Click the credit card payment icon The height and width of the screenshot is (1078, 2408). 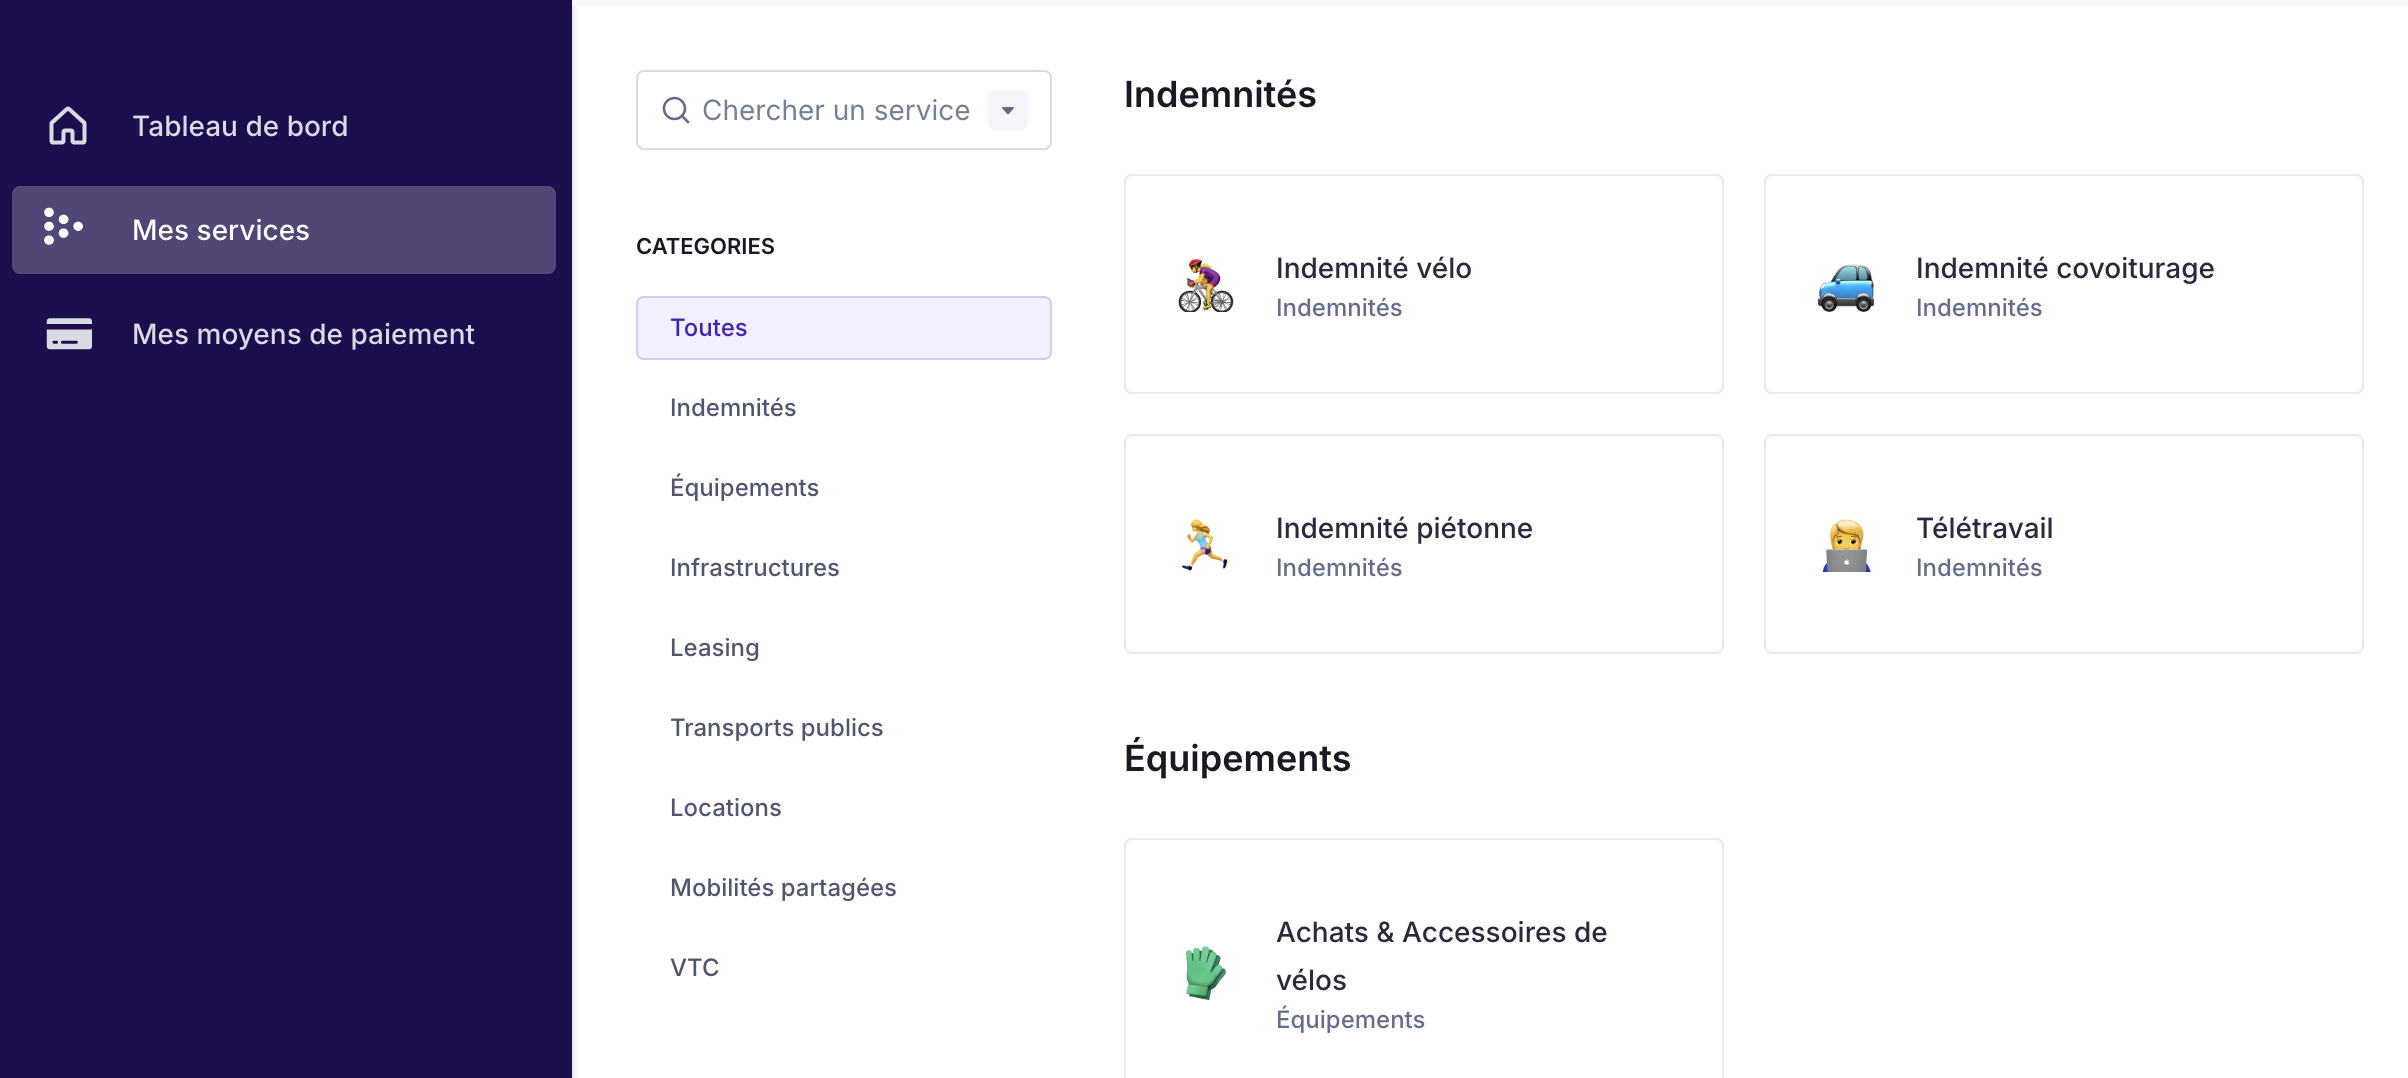(x=69, y=334)
